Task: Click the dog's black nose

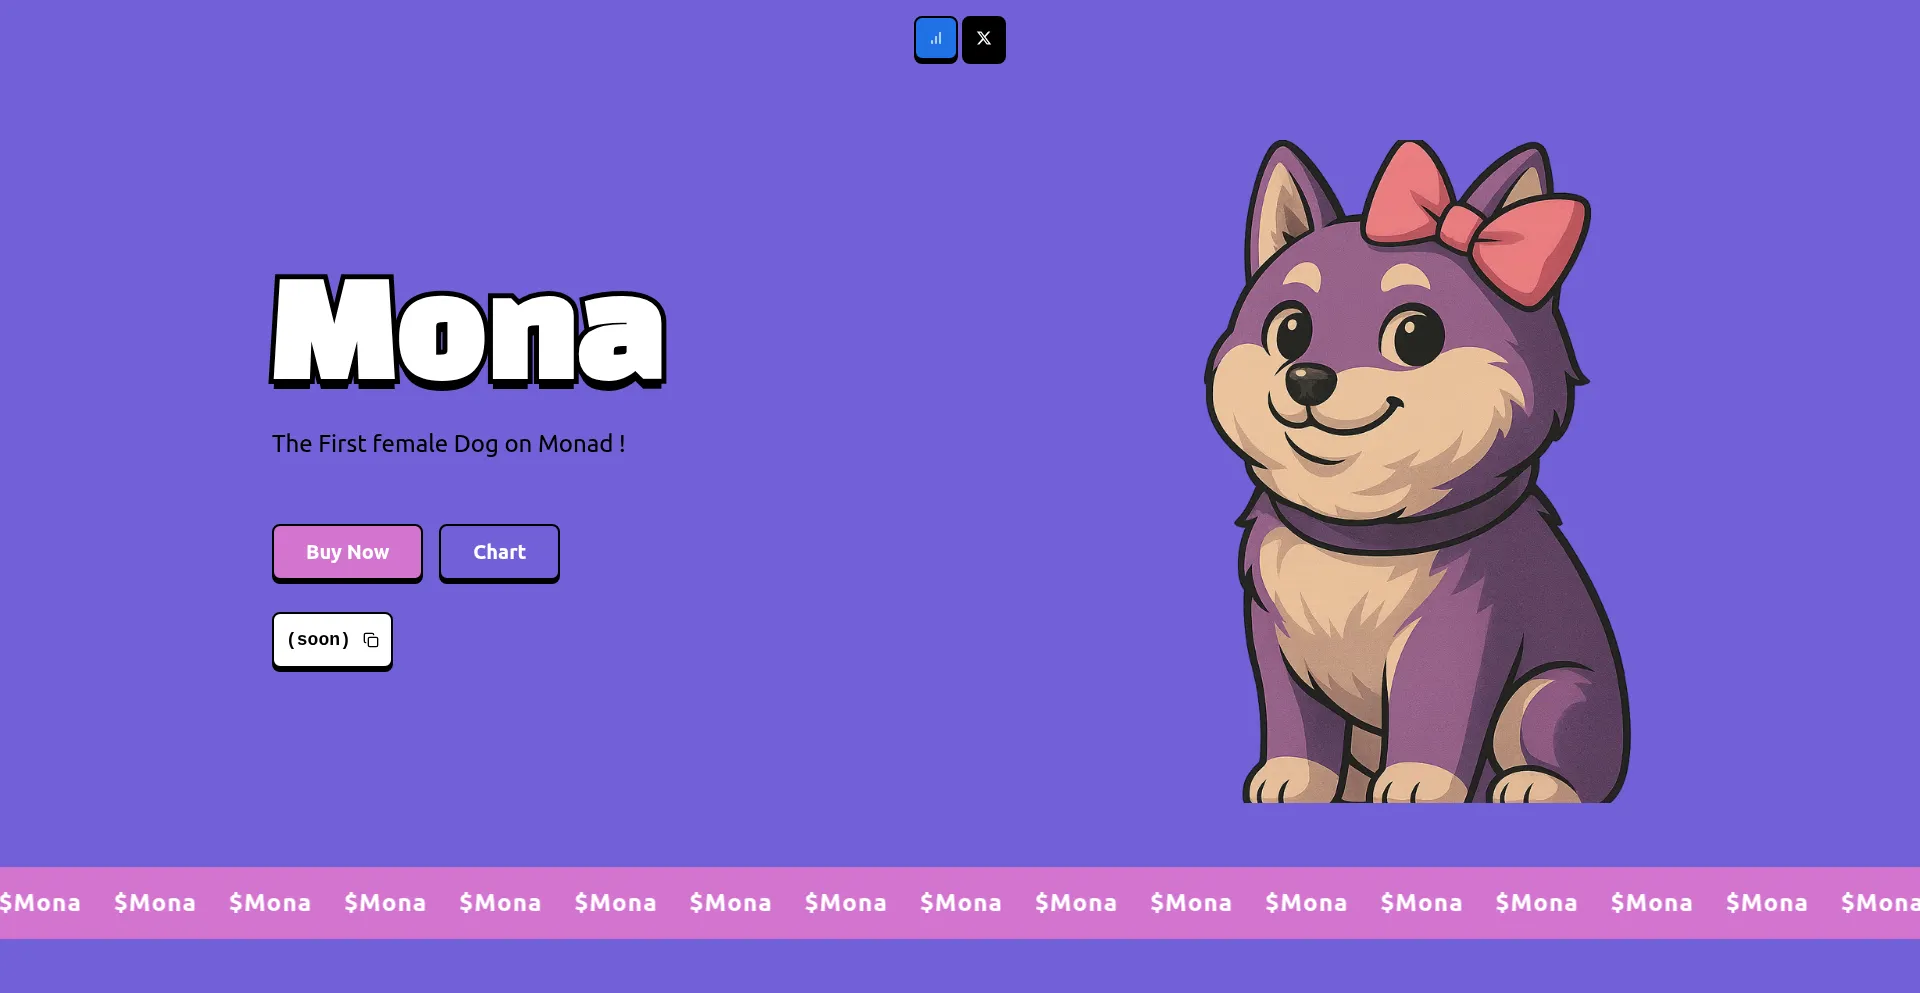Action: pyautogui.click(x=1309, y=383)
